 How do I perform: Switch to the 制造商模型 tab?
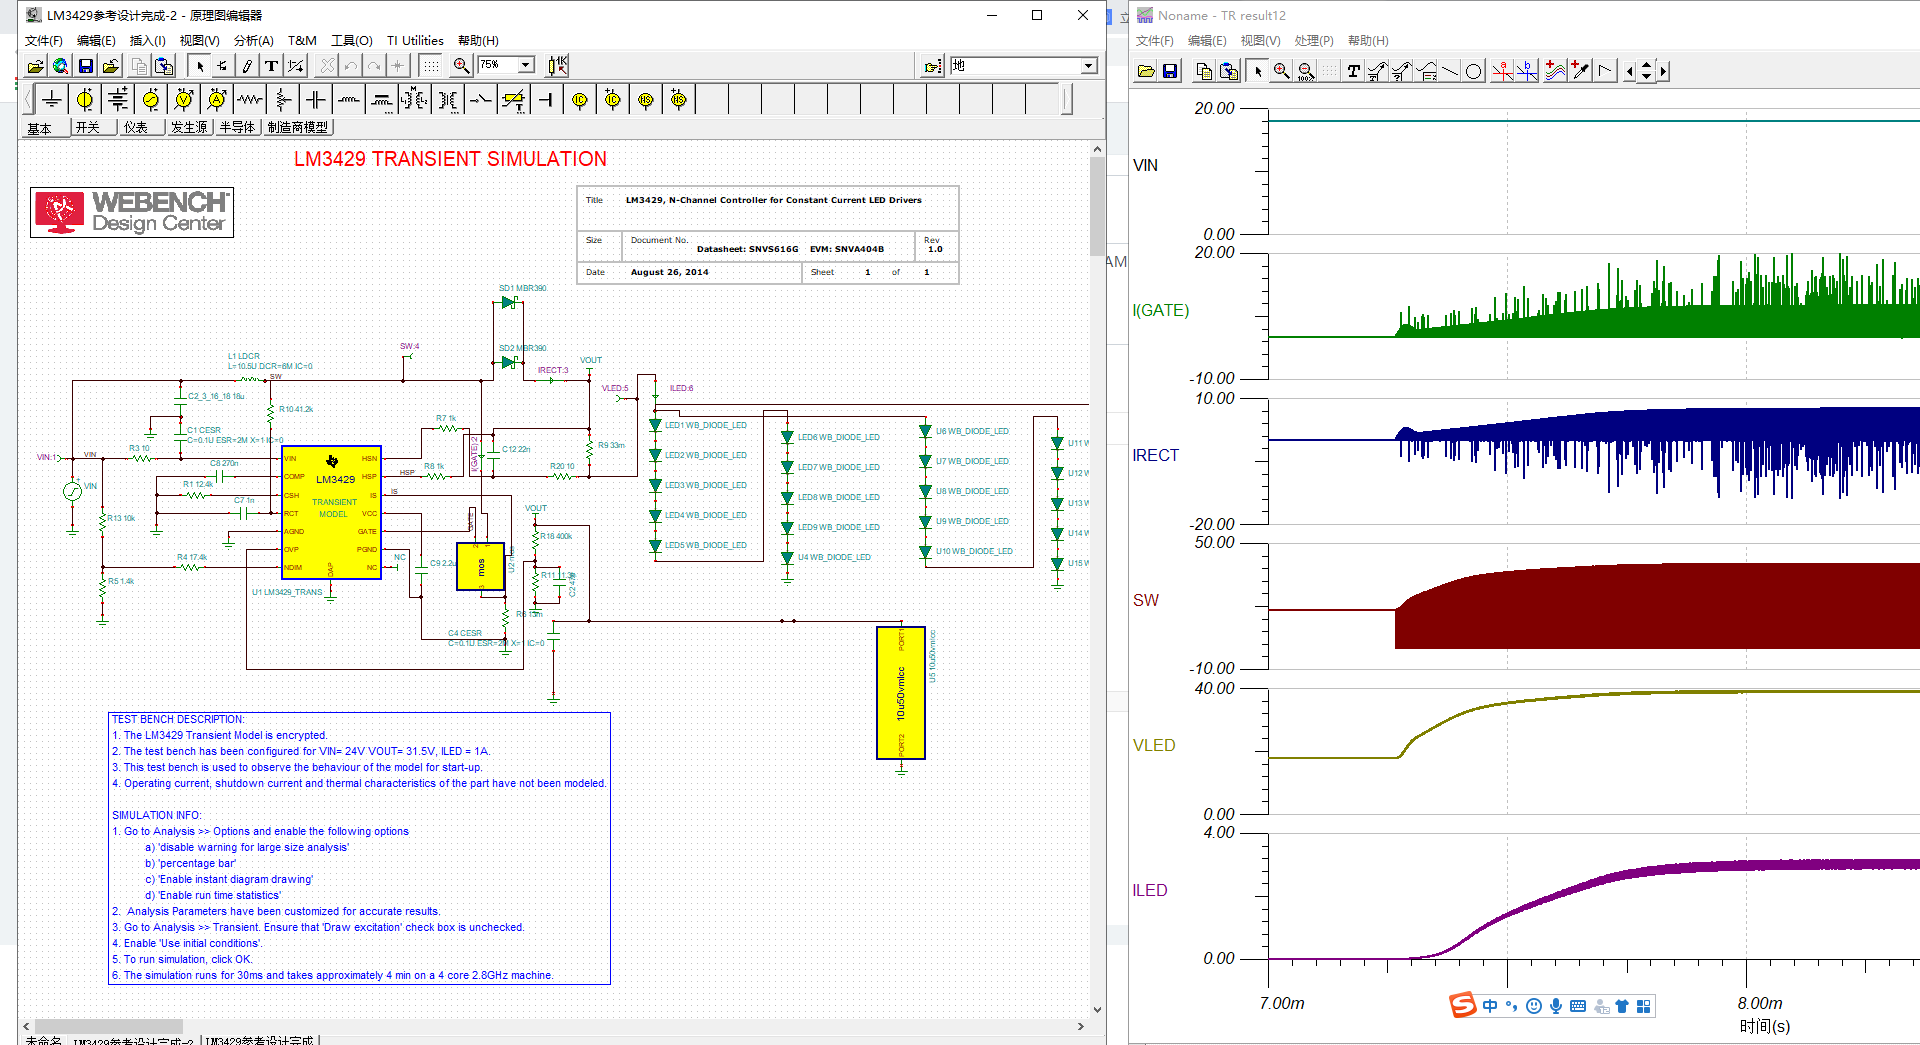coord(298,128)
